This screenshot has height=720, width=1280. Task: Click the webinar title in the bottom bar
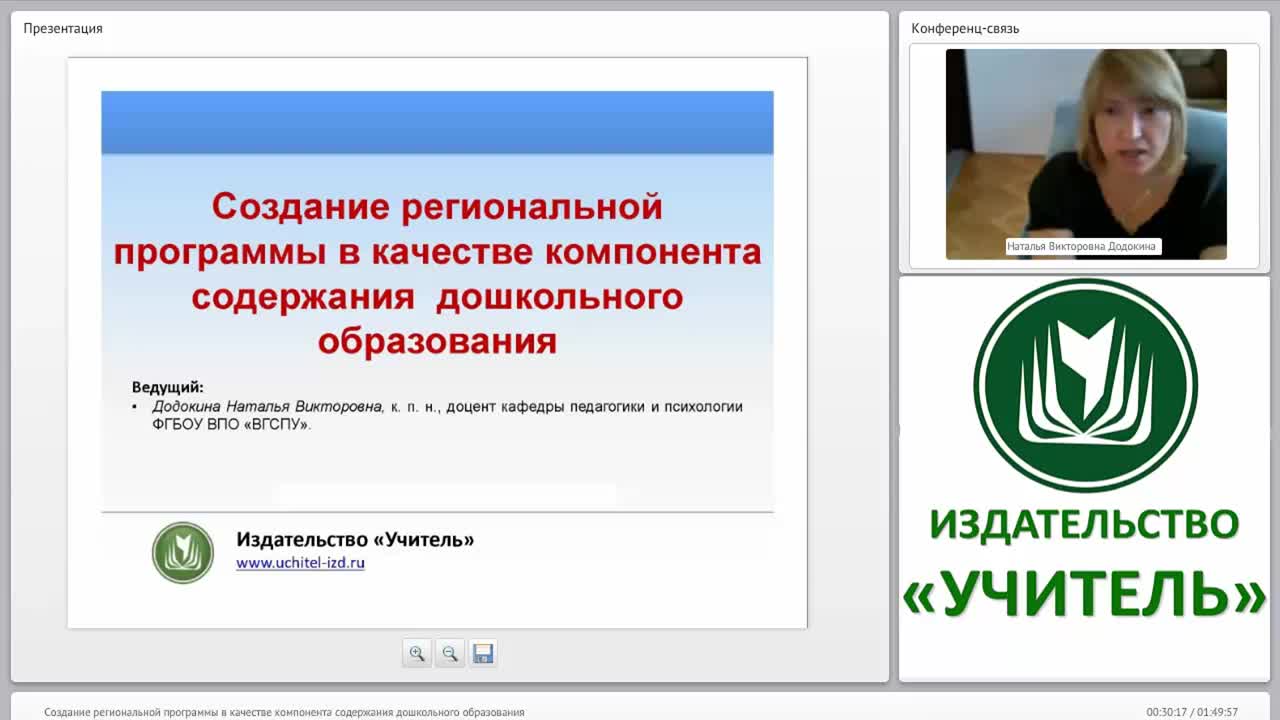(x=284, y=712)
